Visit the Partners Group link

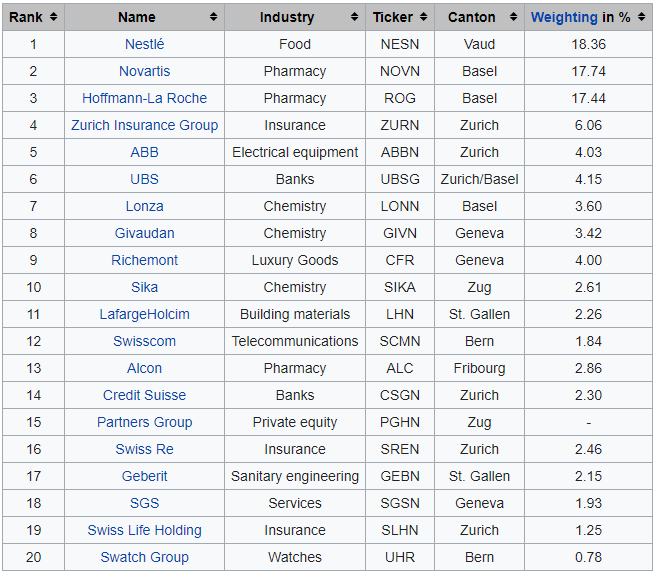144,422
